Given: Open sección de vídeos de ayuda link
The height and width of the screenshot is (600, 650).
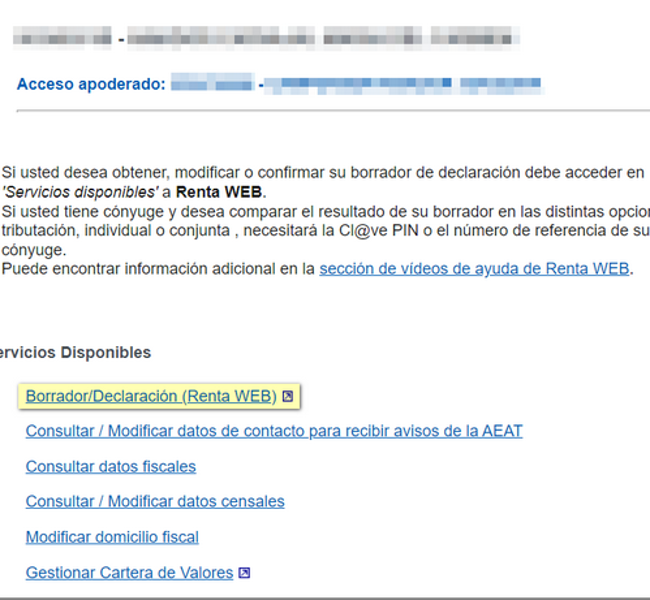Looking at the screenshot, I should pyautogui.click(x=474, y=268).
